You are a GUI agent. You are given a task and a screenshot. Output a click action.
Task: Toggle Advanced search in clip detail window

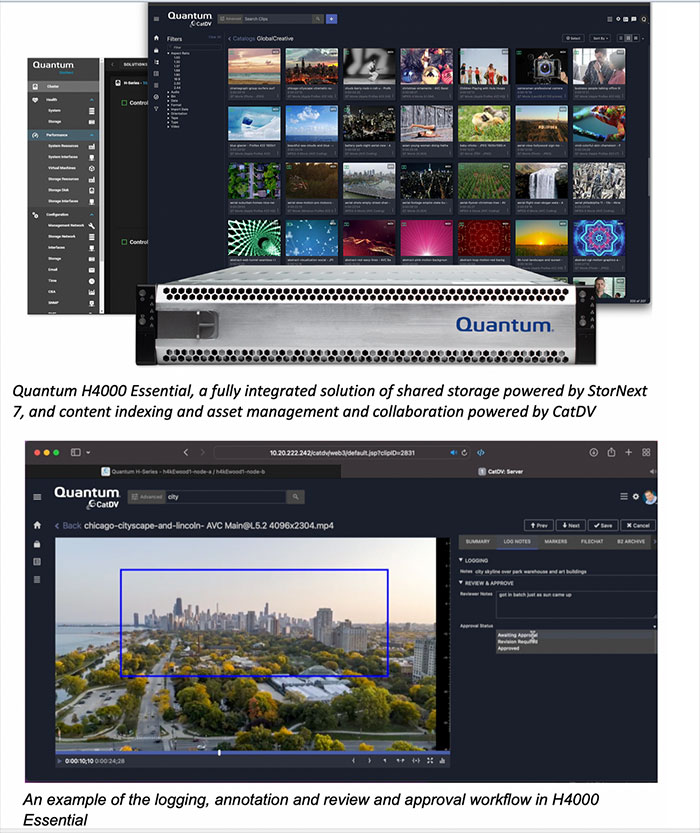(147, 497)
